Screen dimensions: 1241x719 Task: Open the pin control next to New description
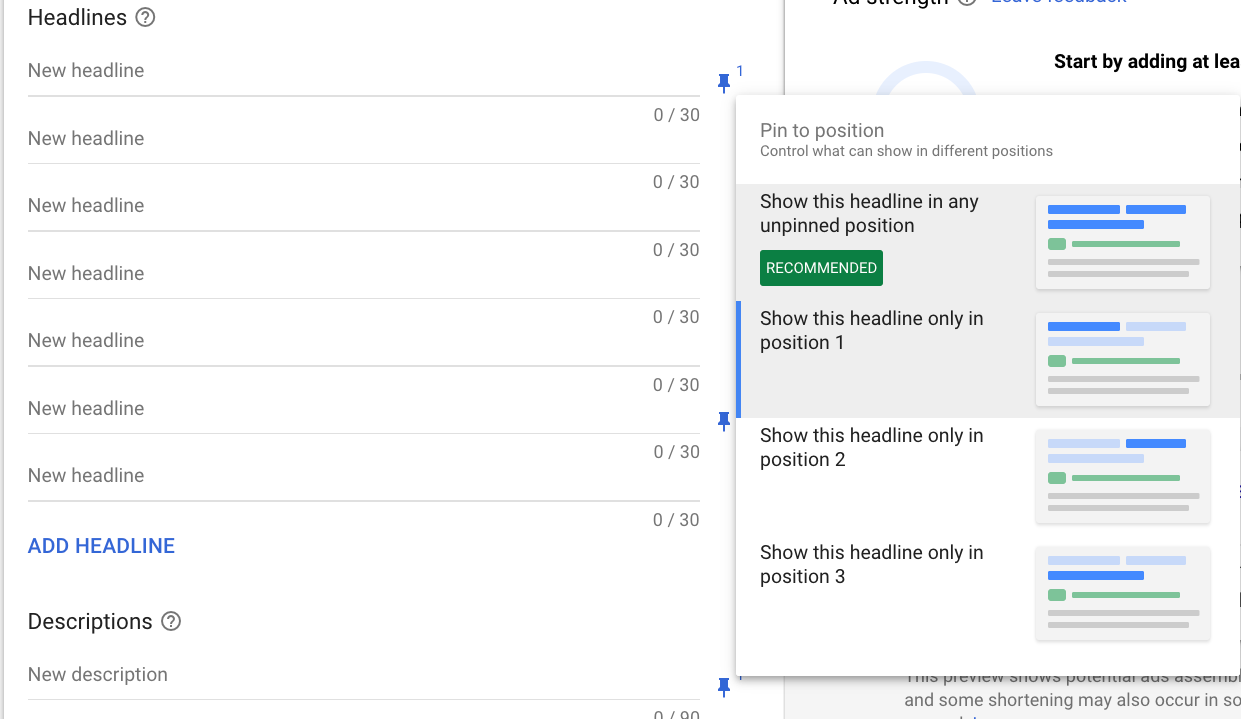(723, 687)
